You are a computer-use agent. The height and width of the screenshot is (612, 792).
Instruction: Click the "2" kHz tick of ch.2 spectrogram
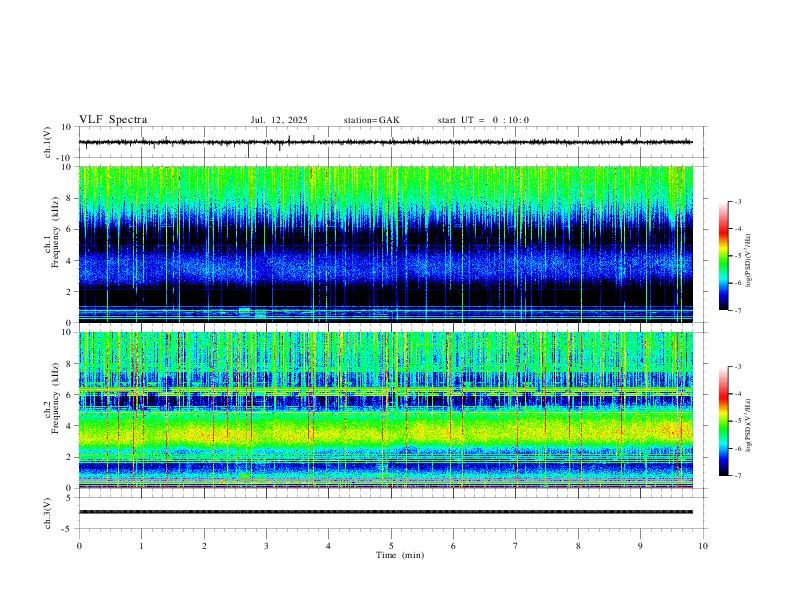tap(69, 457)
